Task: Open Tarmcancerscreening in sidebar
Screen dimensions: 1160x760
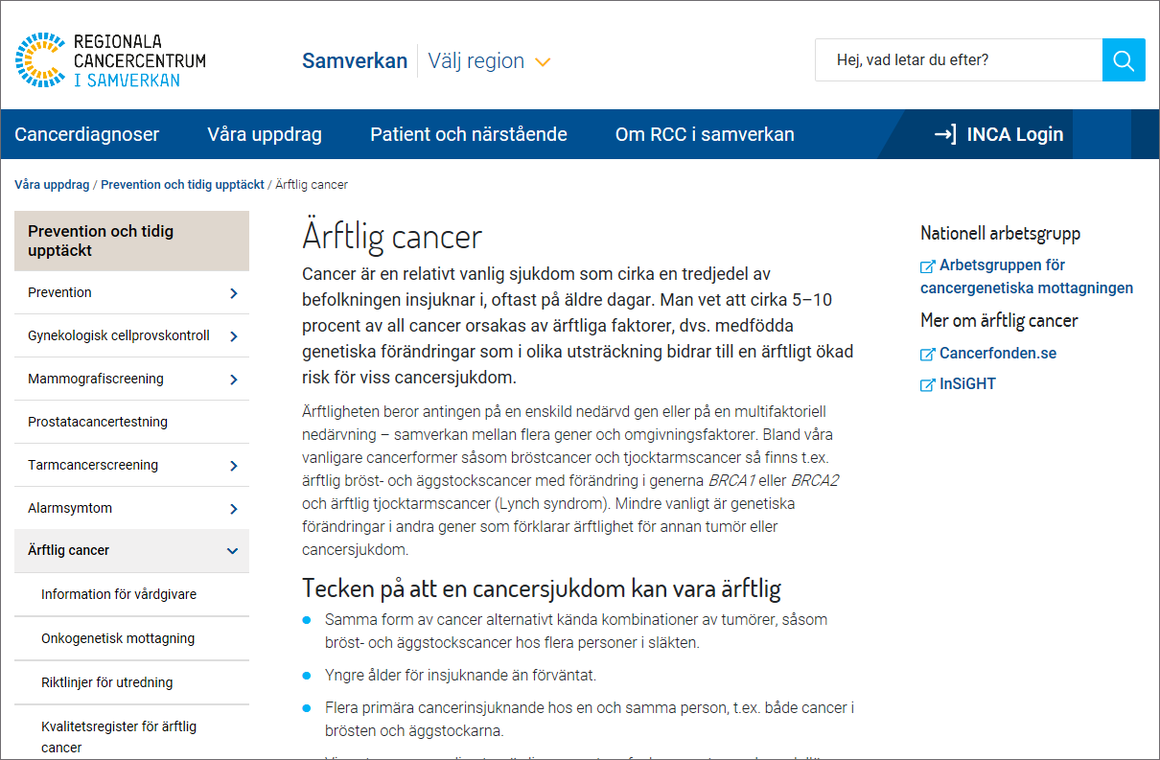Action: click(x=92, y=465)
